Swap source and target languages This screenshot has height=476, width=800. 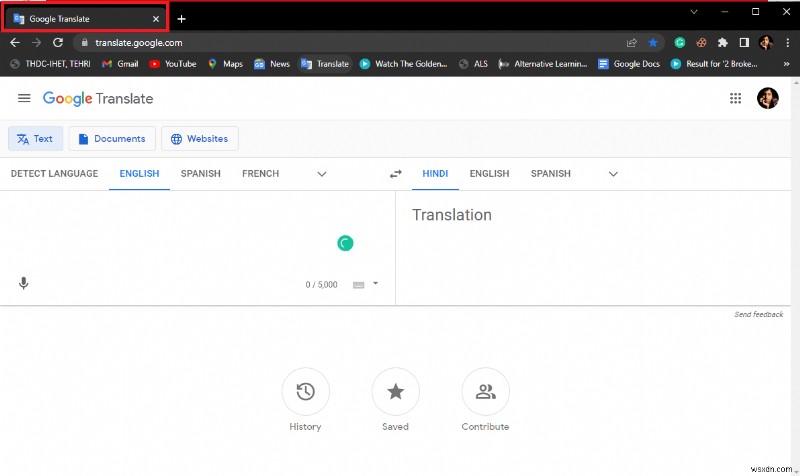coord(395,174)
